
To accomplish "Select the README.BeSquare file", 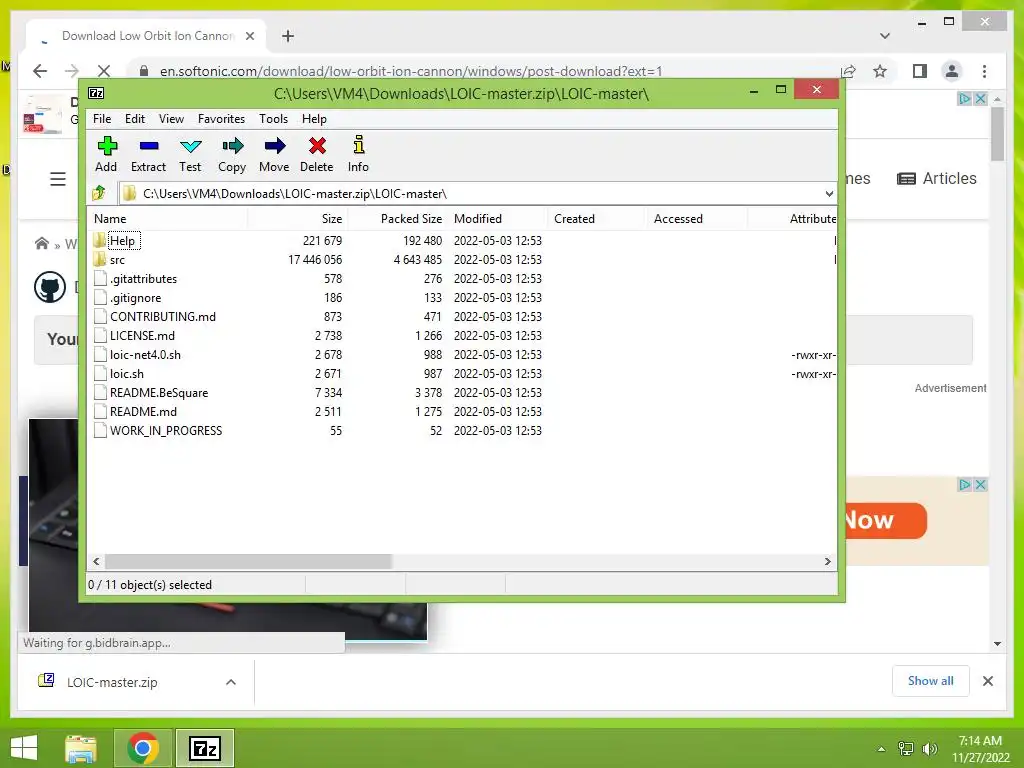I will click(x=159, y=392).
